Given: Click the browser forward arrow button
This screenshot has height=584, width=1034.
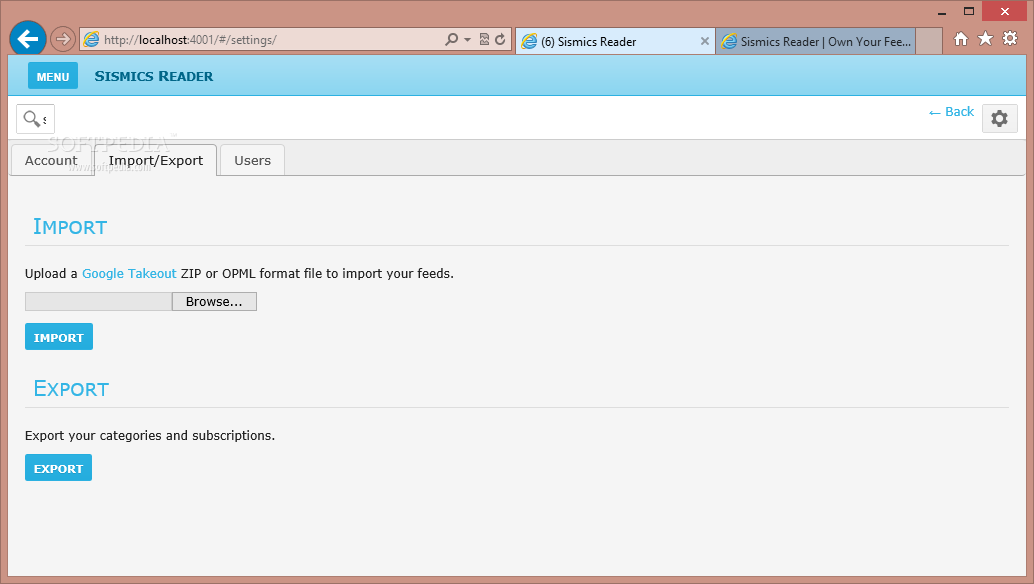Looking at the screenshot, I should [x=63, y=40].
